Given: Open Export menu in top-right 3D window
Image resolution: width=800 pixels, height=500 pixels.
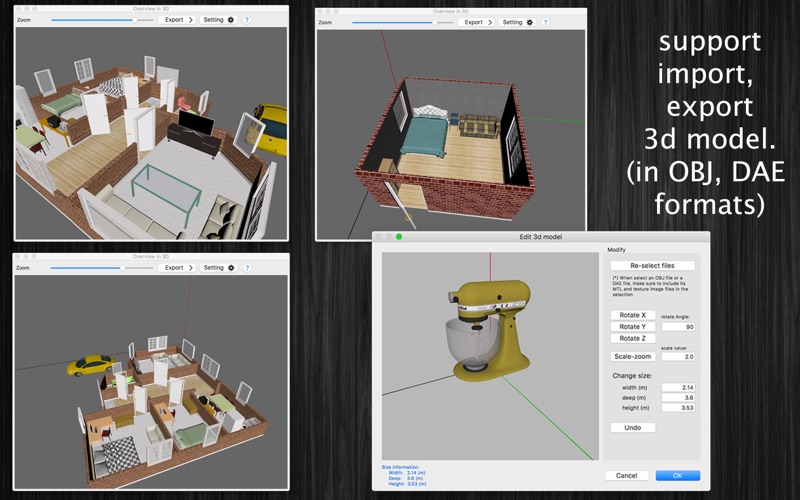Looking at the screenshot, I should (x=476, y=22).
